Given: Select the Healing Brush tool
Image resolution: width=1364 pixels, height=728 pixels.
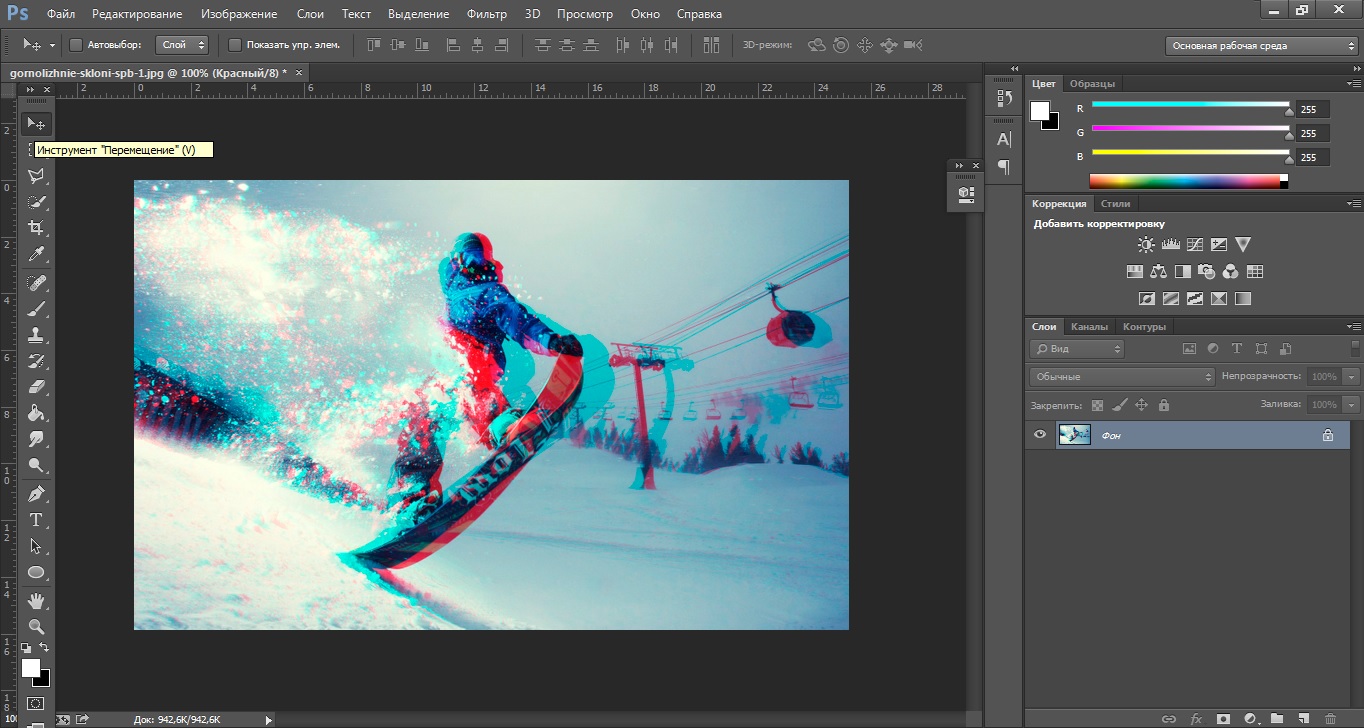Looking at the screenshot, I should 36,283.
